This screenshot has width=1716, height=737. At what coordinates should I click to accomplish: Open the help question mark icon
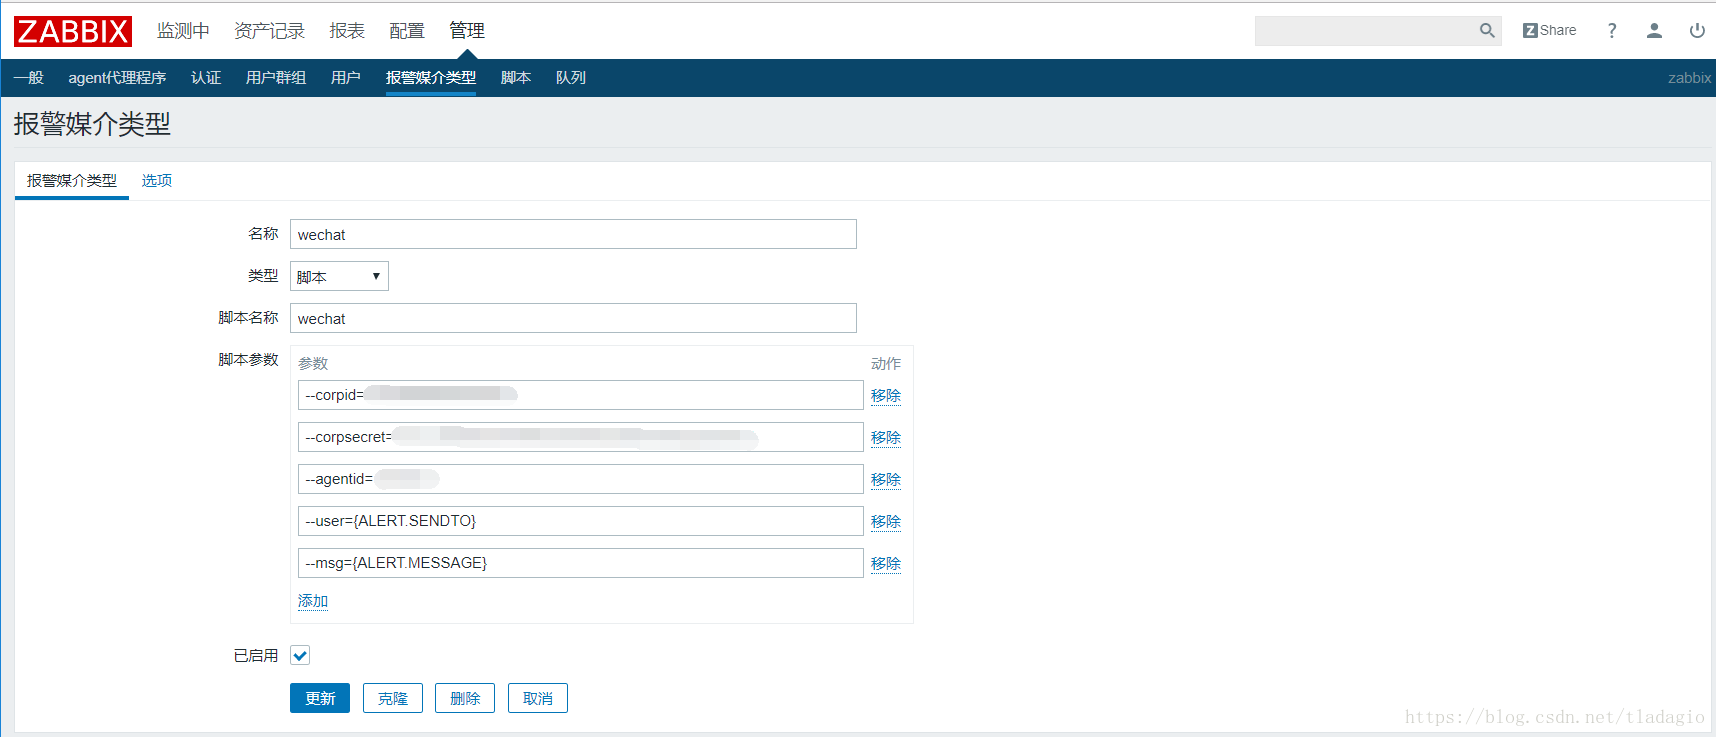[1611, 31]
